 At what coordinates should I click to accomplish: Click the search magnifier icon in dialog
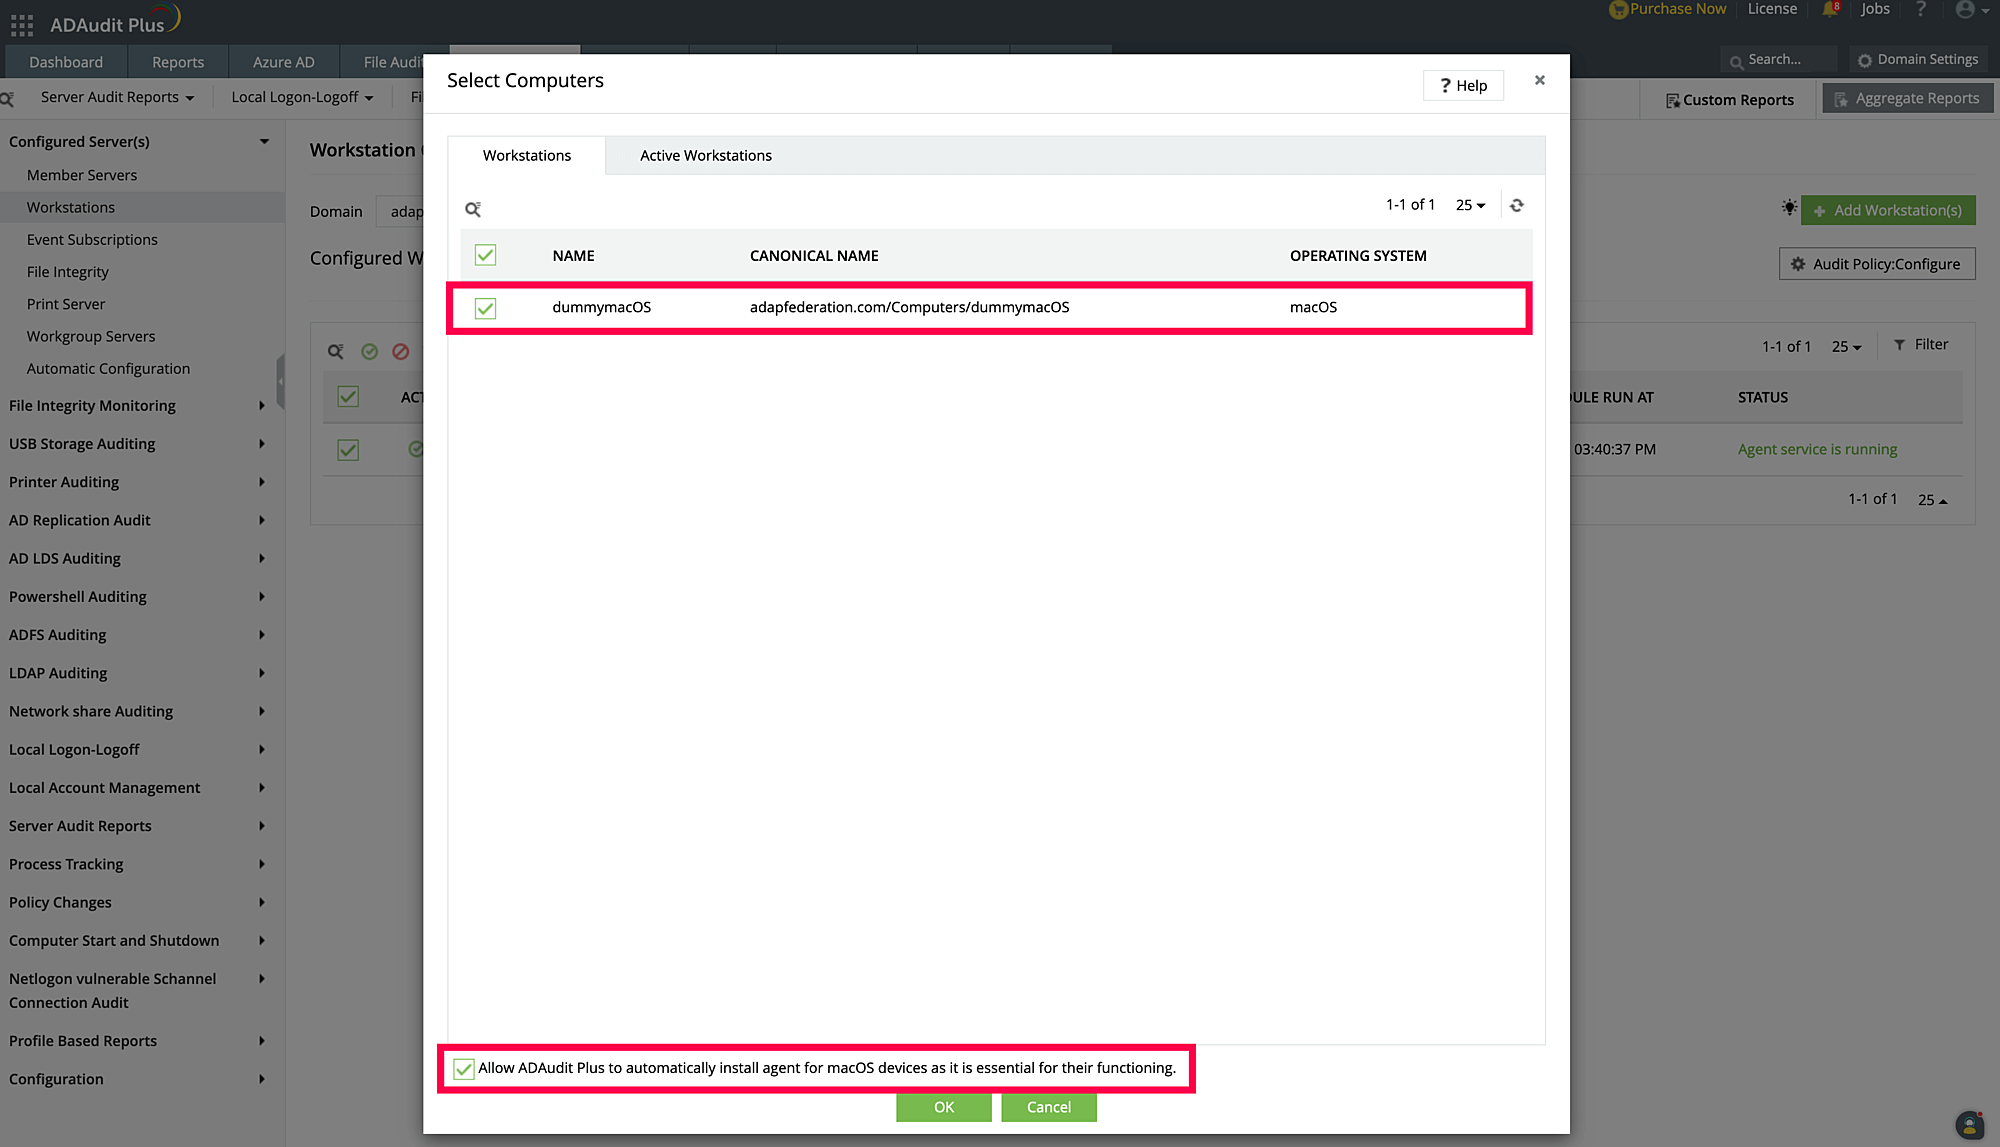pos(473,209)
